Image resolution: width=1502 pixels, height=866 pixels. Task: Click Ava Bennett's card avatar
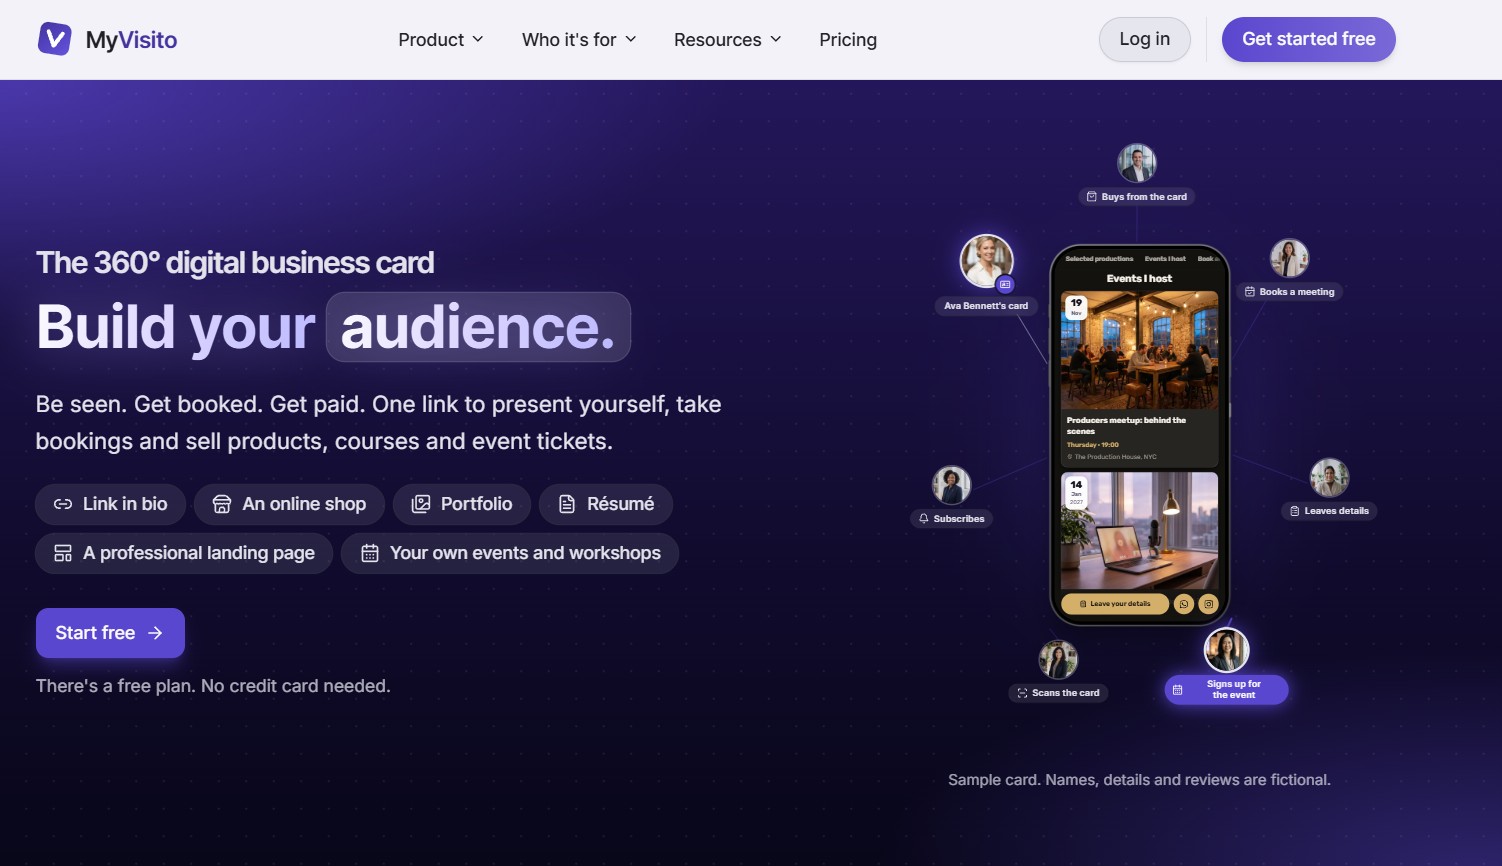tap(987, 261)
